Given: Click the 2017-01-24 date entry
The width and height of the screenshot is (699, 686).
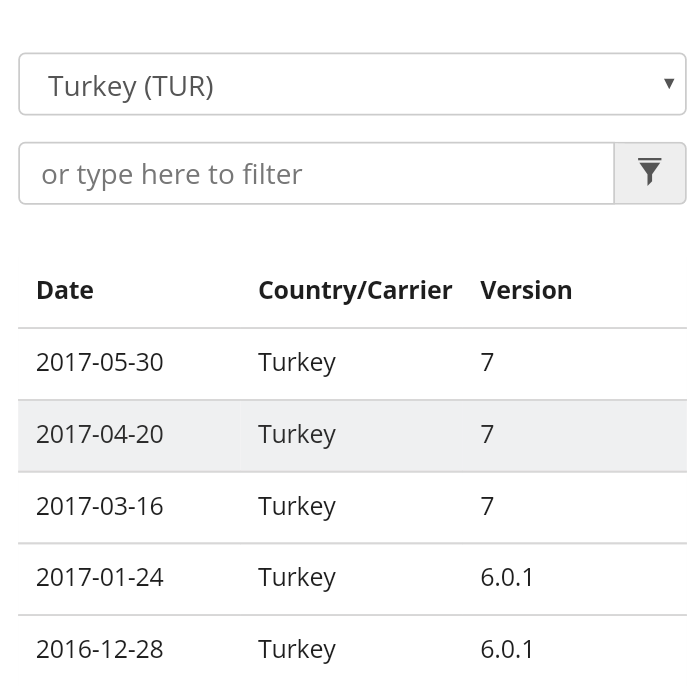Looking at the screenshot, I should [x=99, y=577].
